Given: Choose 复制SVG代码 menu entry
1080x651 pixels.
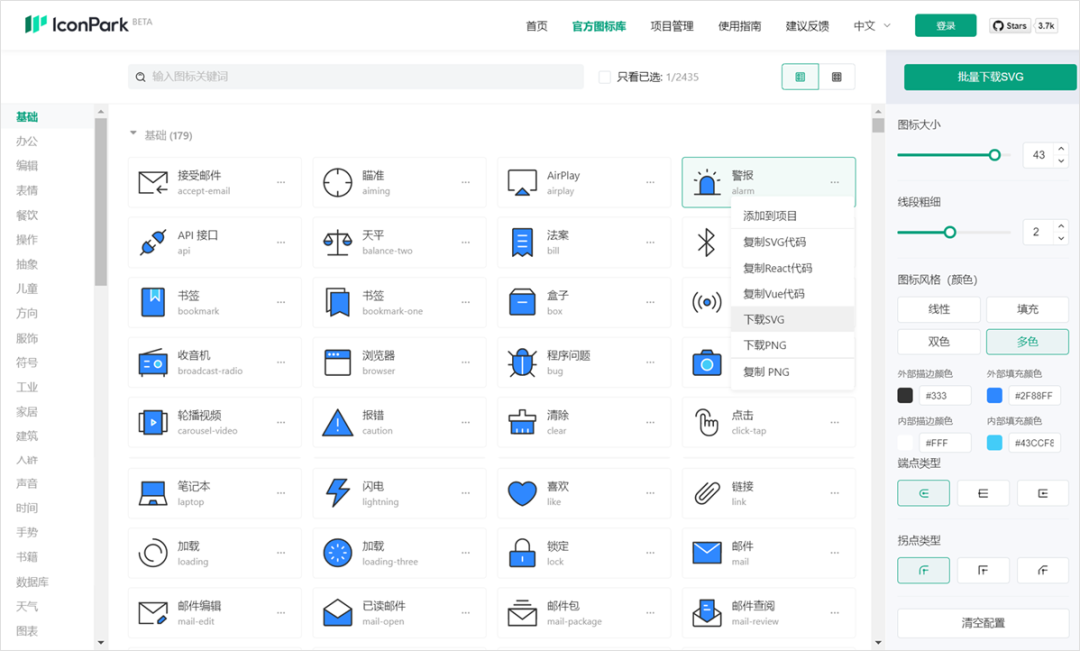Looking at the screenshot, I should (792, 242).
